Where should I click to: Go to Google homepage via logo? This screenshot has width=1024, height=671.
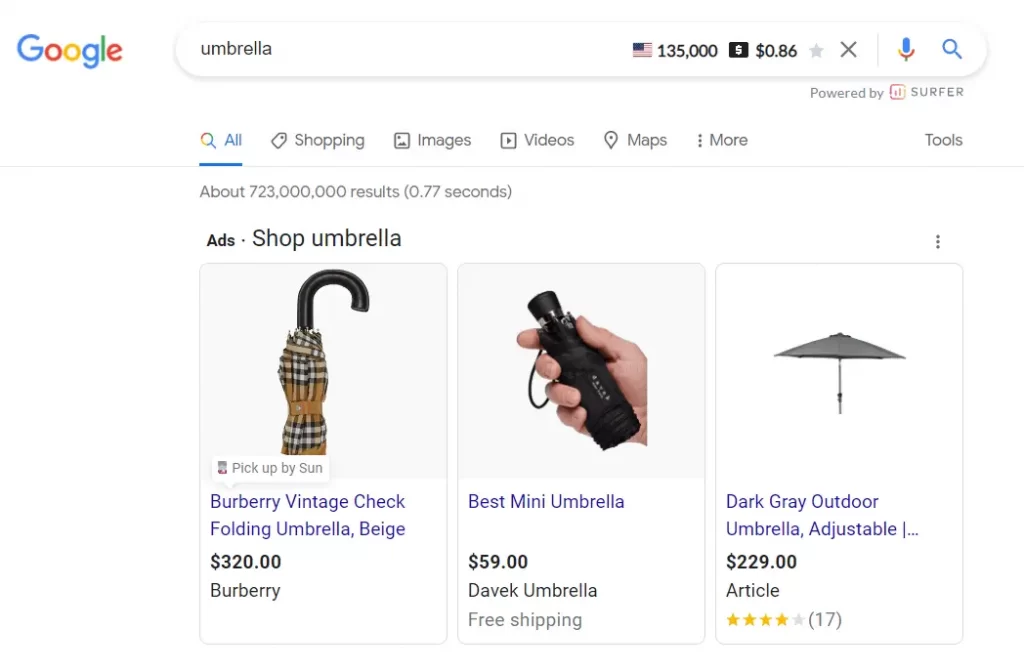pos(70,50)
